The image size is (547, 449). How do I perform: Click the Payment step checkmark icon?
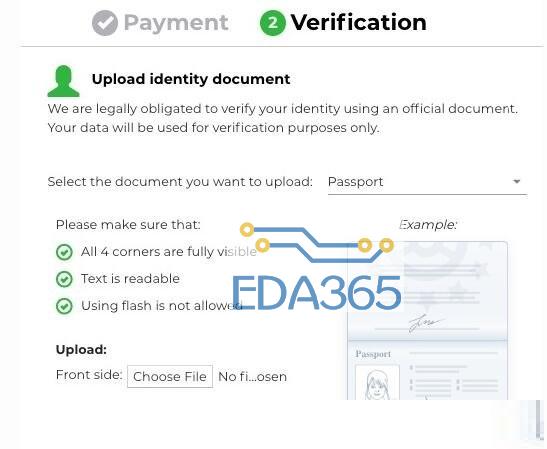105,23
